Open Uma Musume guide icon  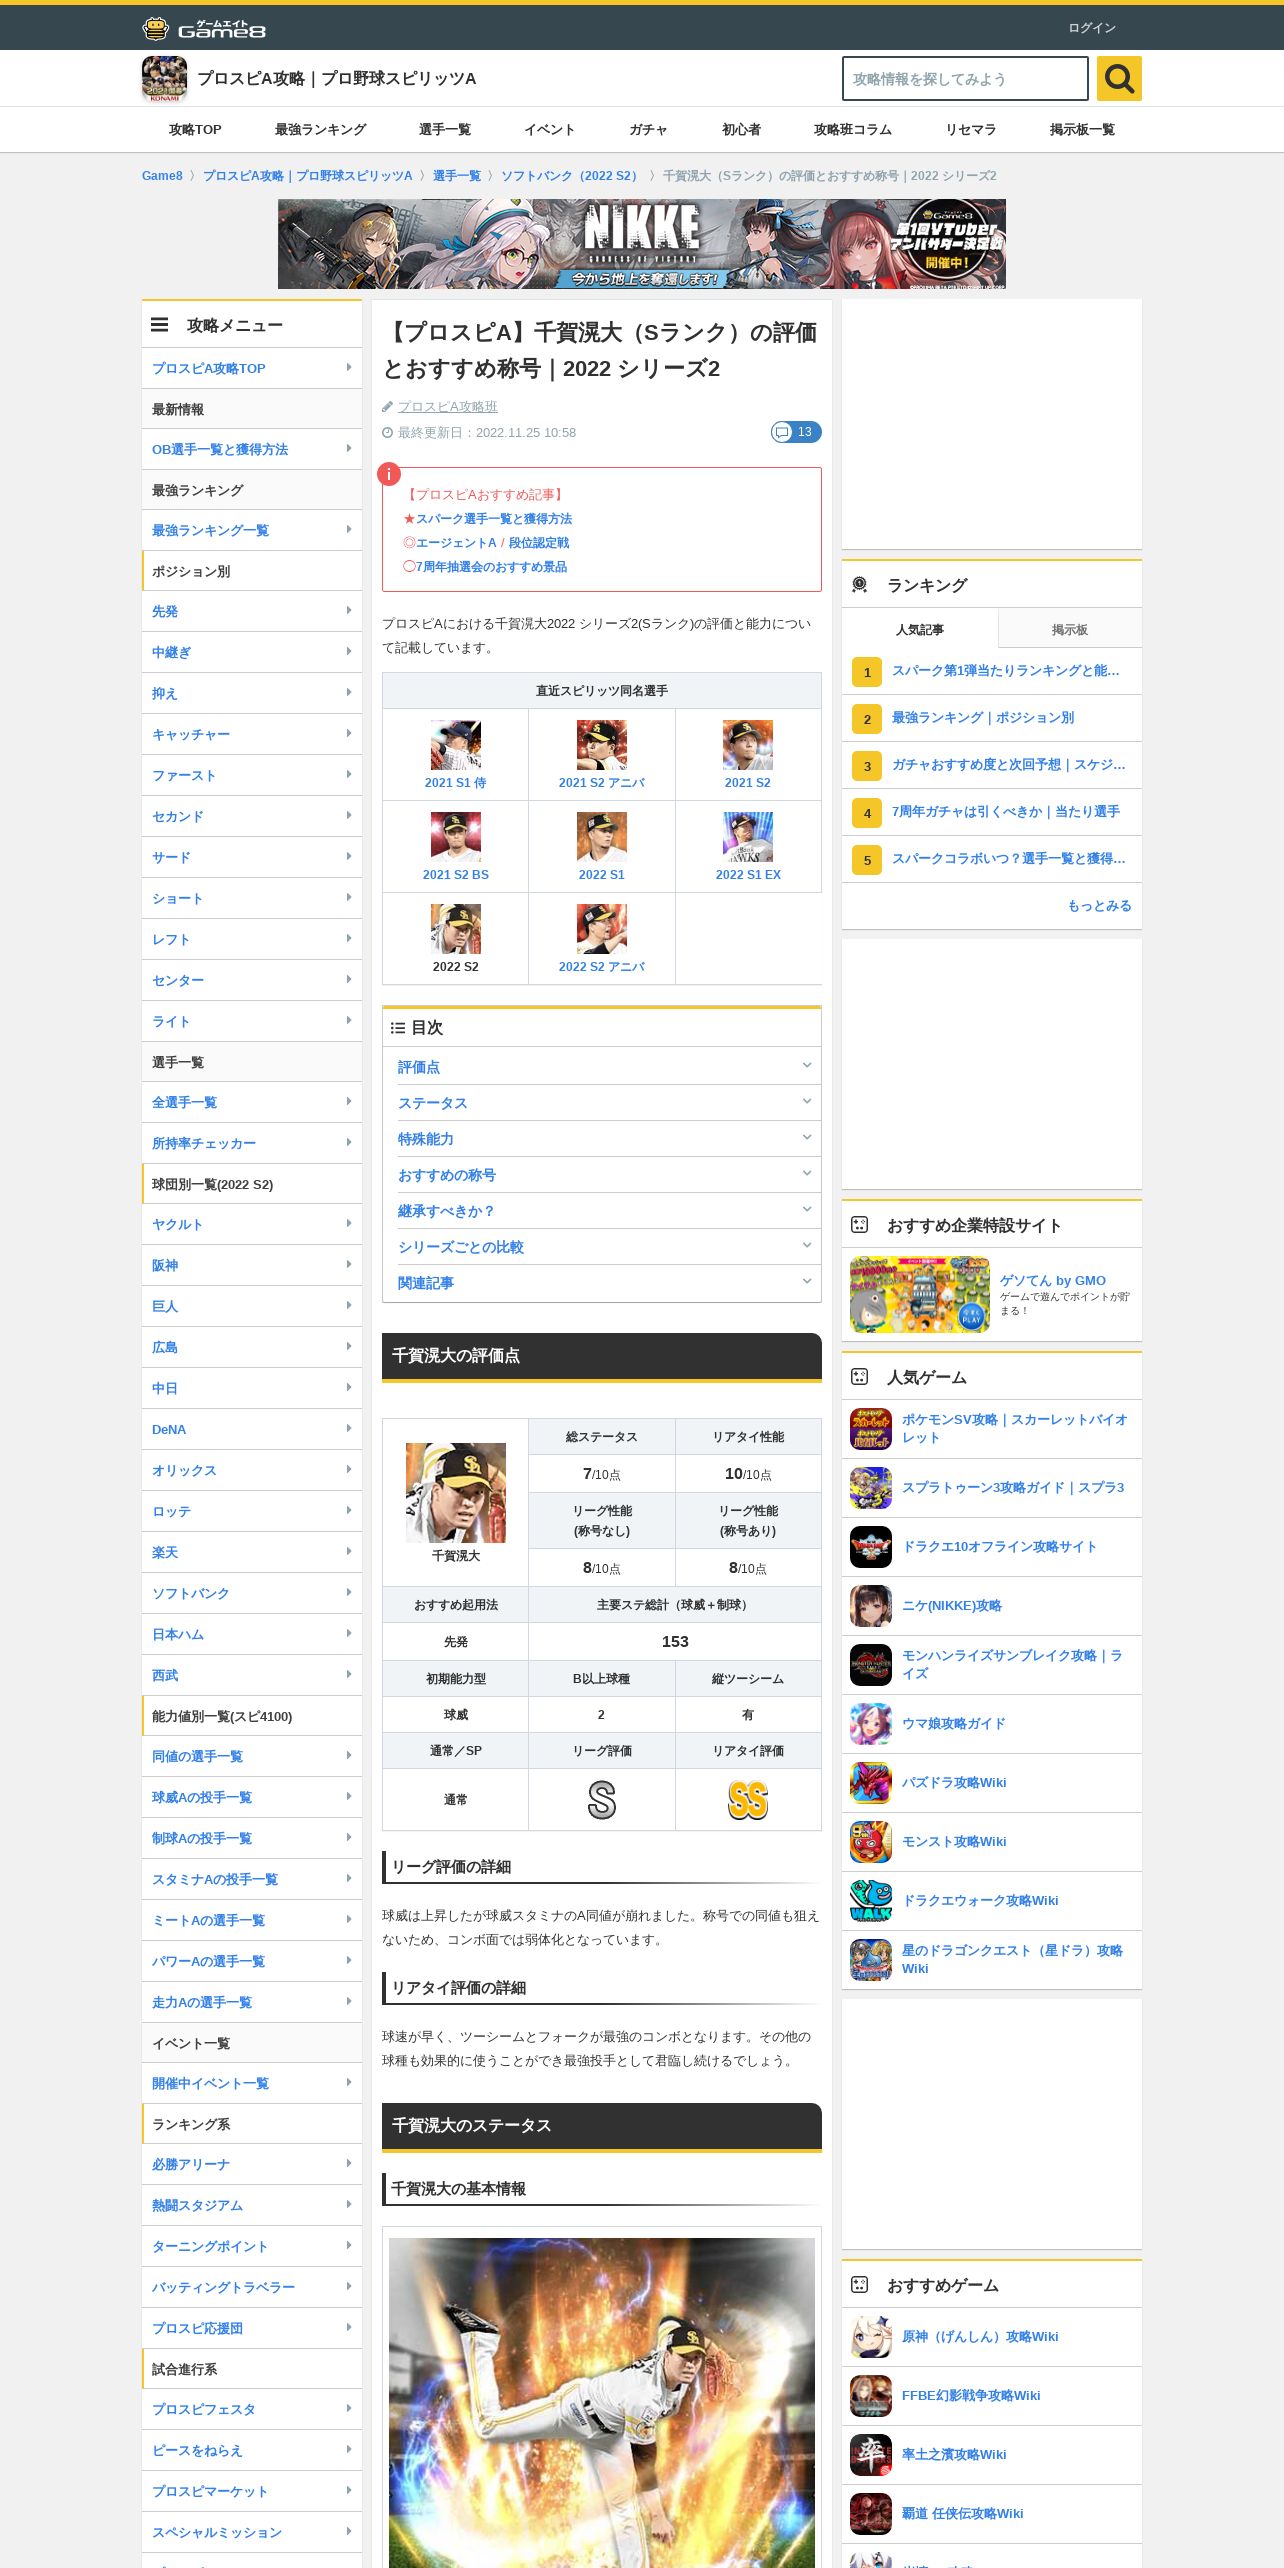tap(871, 1724)
